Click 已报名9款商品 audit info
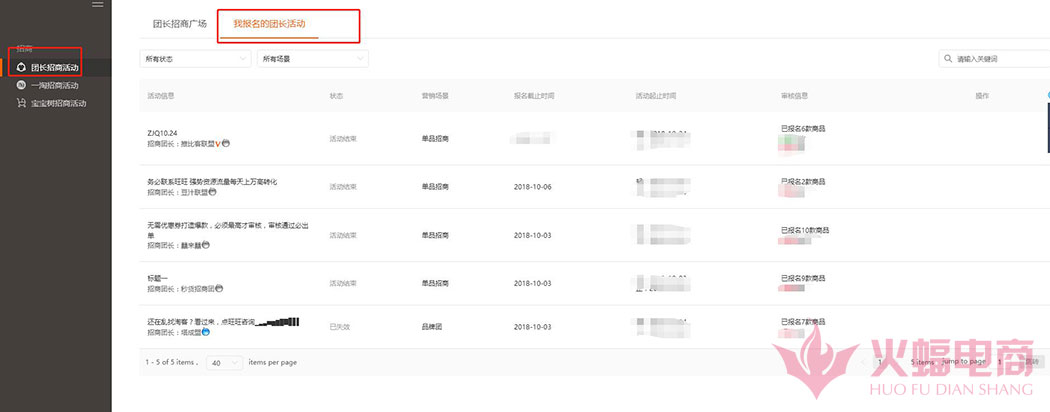 803,278
